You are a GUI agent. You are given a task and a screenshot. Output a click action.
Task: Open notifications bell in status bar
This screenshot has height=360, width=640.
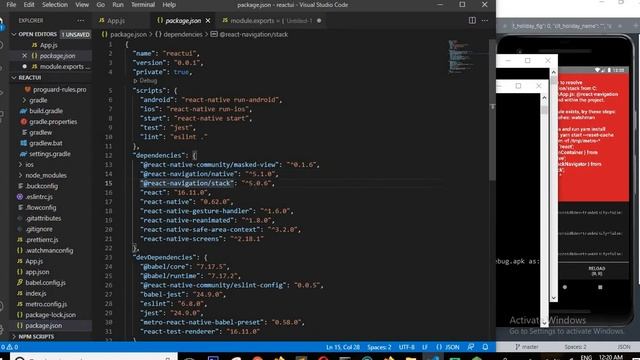485,347
